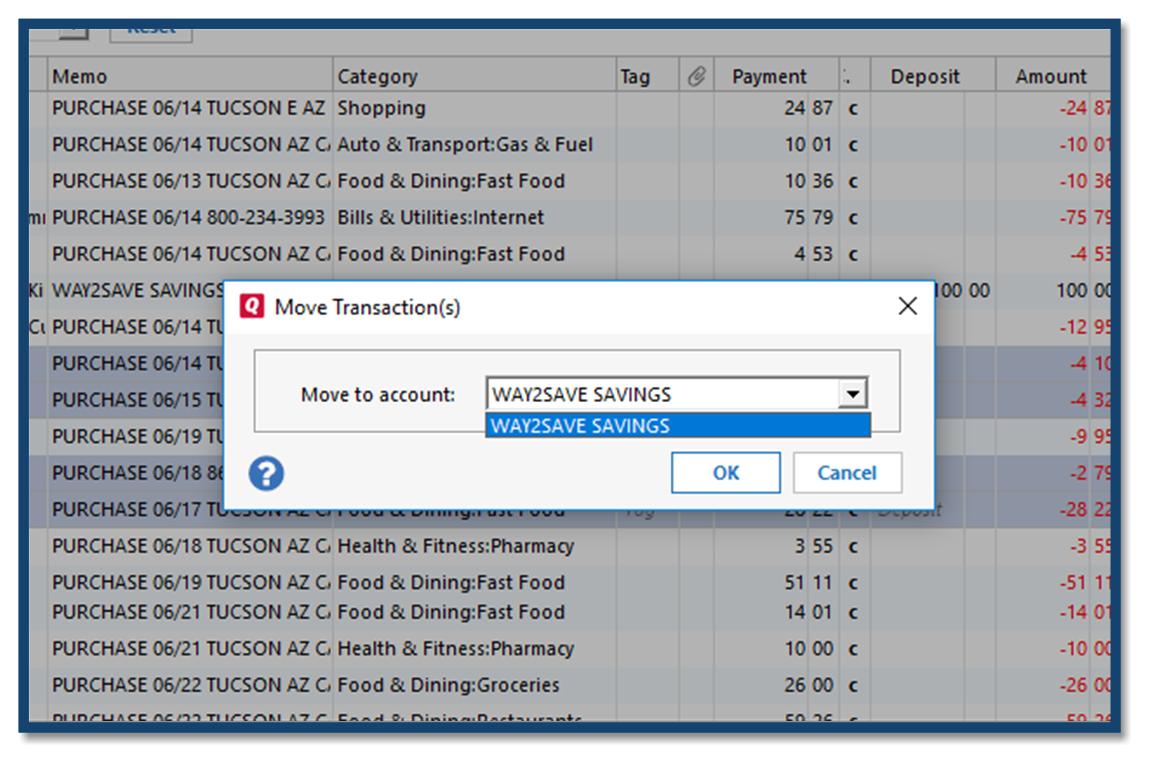
Task: Click the Food & Dining:Groceries category cell
Action: [448, 685]
